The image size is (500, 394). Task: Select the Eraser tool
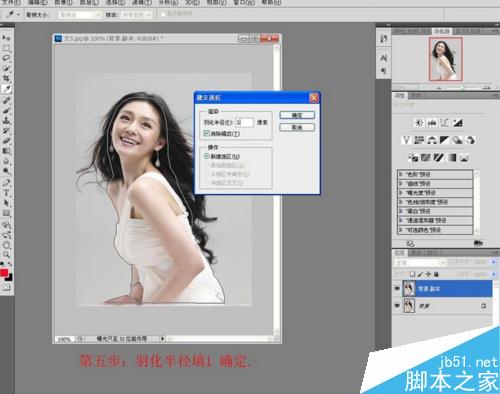pyautogui.click(x=6, y=141)
